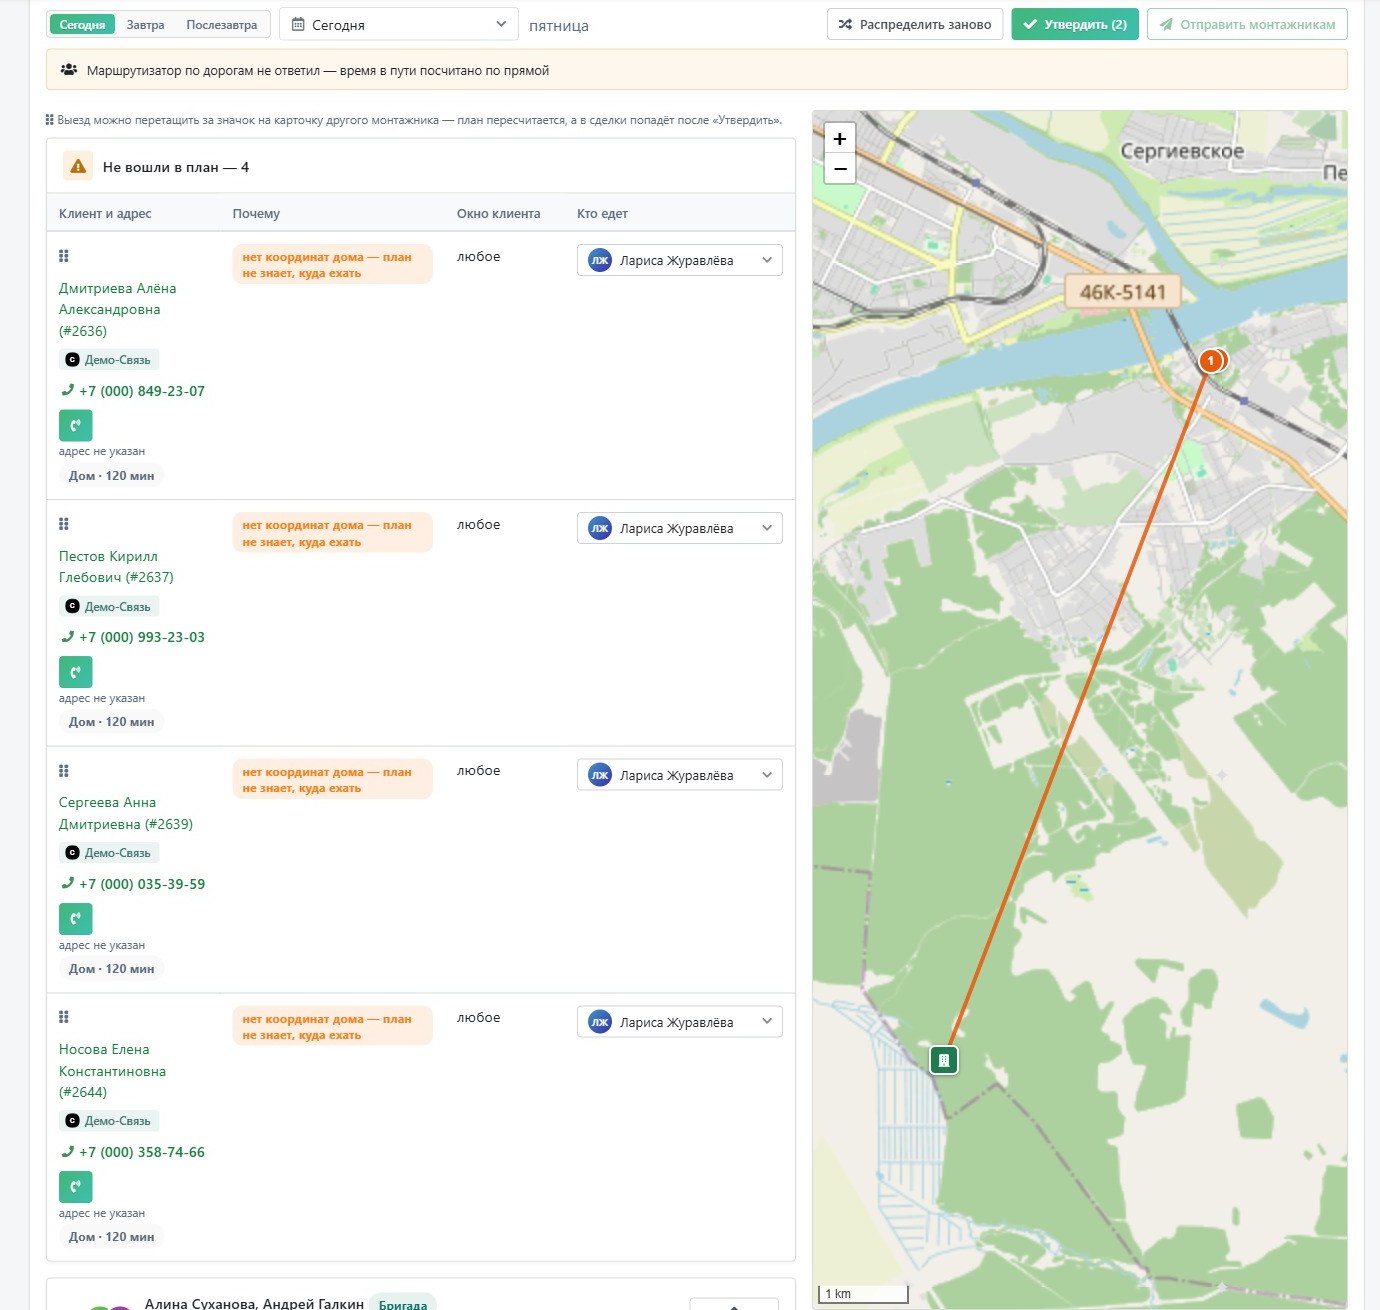This screenshot has width=1380, height=1310.
Task: Click the 46K-5141 road label on map
Action: tap(1123, 292)
